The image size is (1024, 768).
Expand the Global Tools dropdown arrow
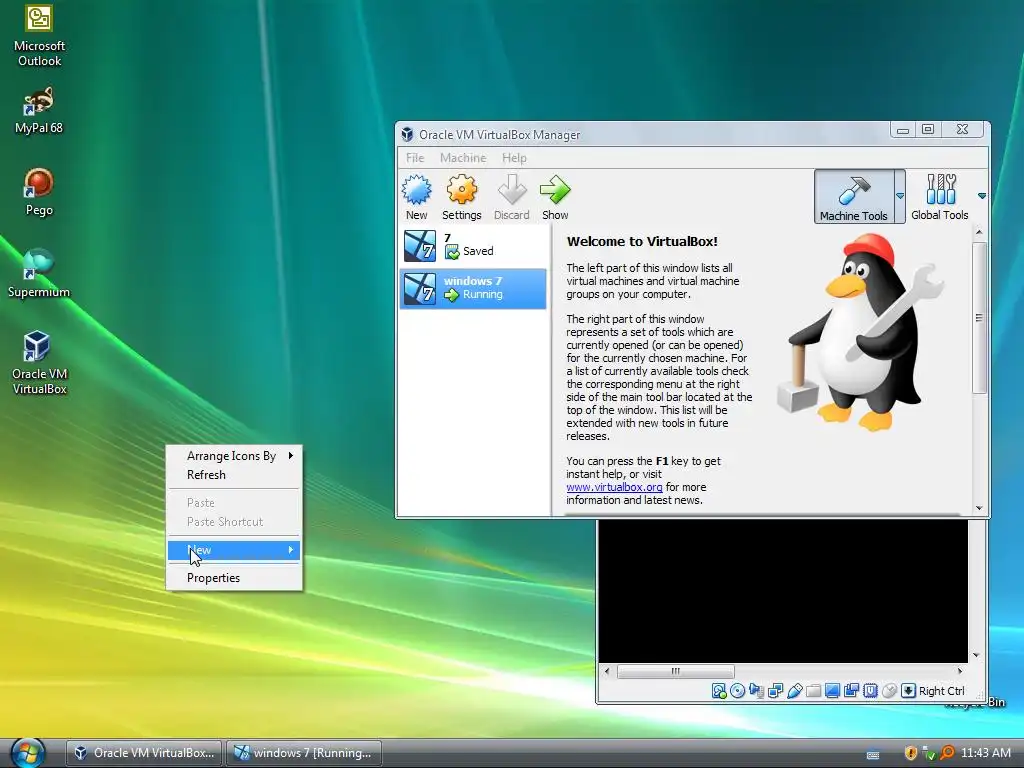point(982,196)
